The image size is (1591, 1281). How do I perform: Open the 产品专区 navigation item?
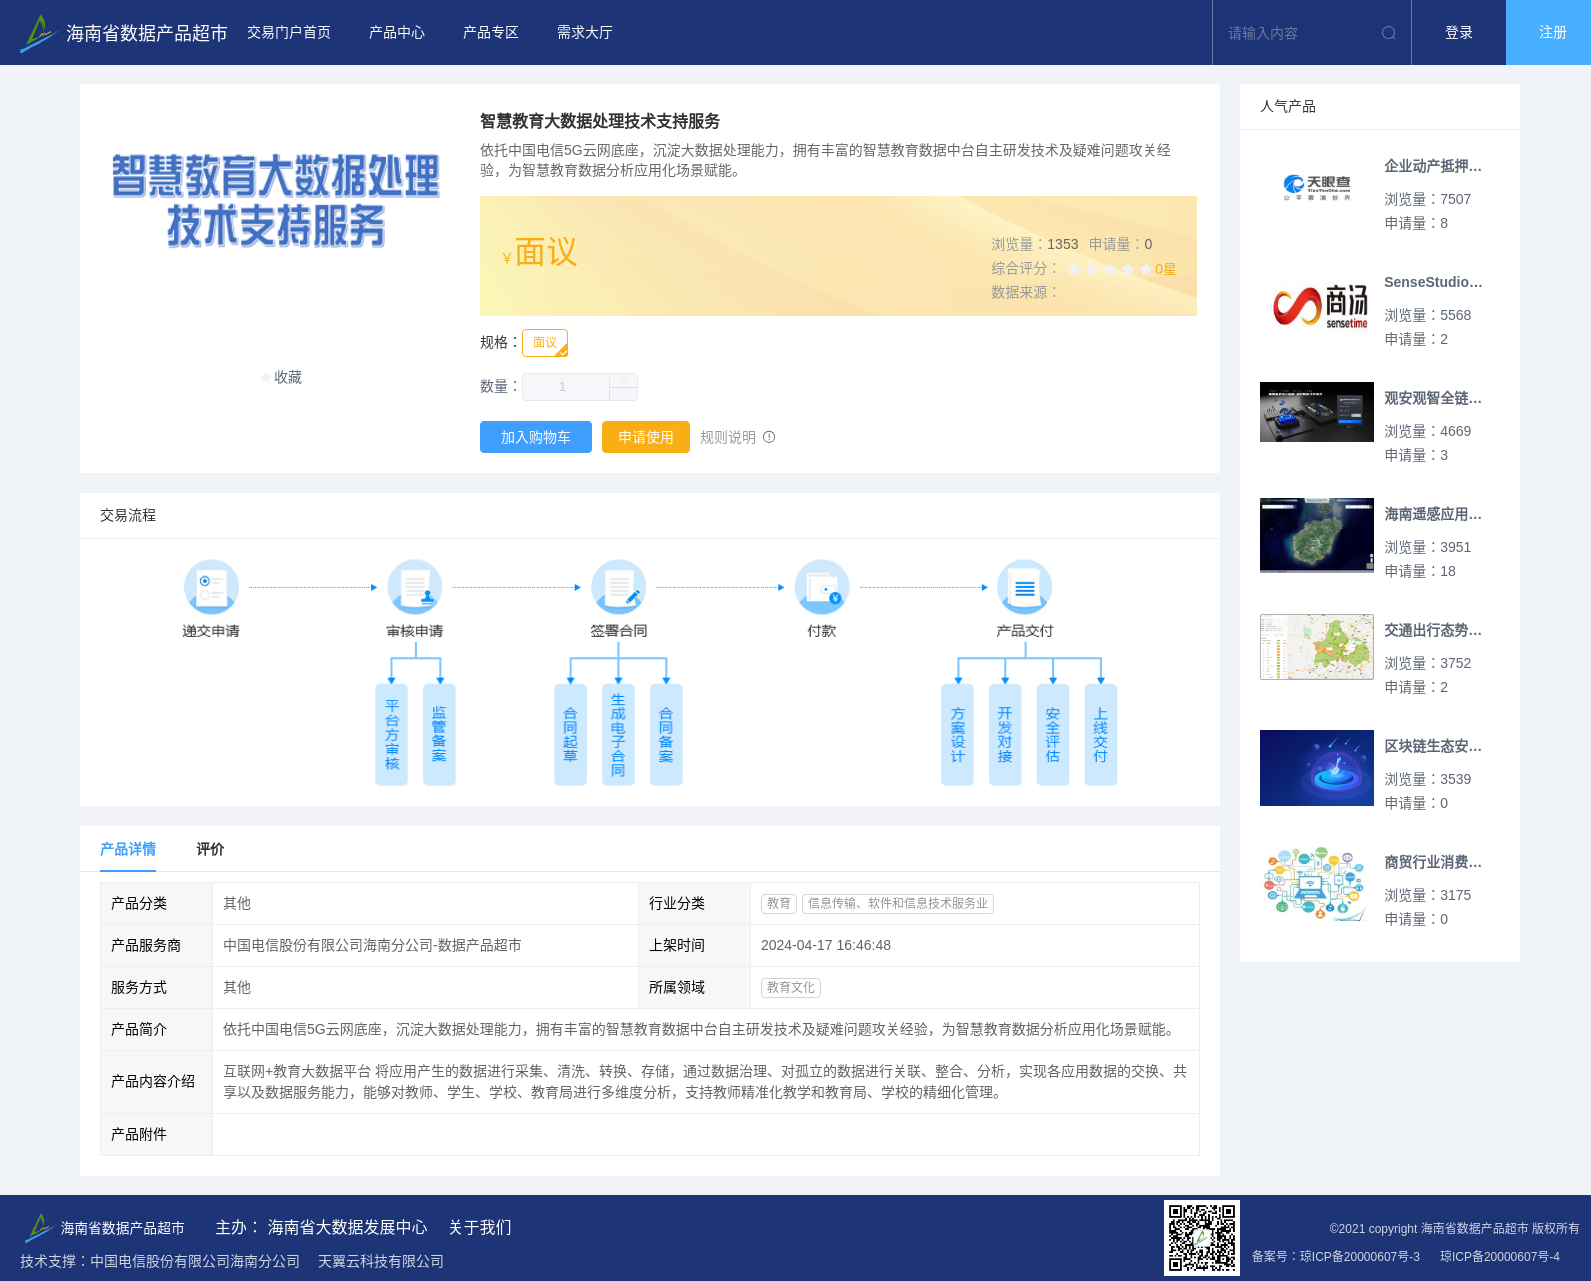coord(491,33)
